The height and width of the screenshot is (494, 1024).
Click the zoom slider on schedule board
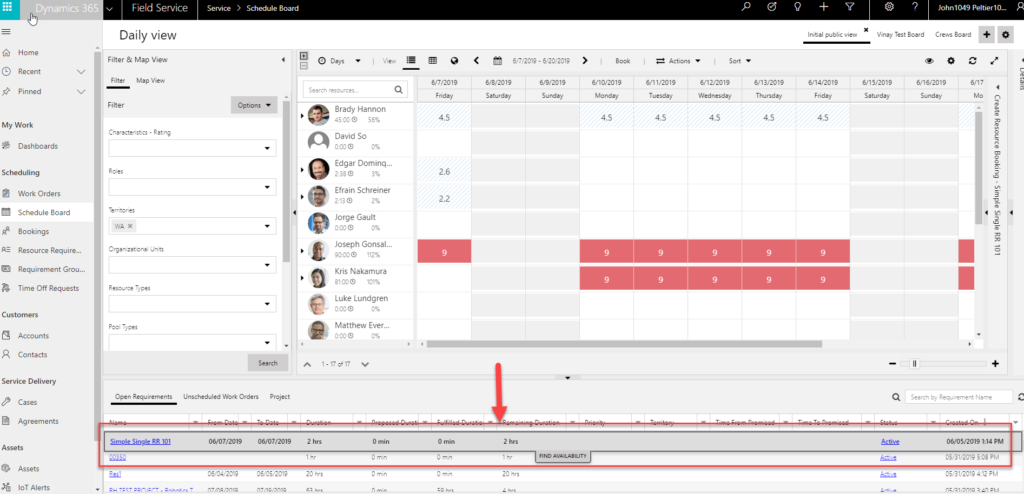click(x=913, y=364)
